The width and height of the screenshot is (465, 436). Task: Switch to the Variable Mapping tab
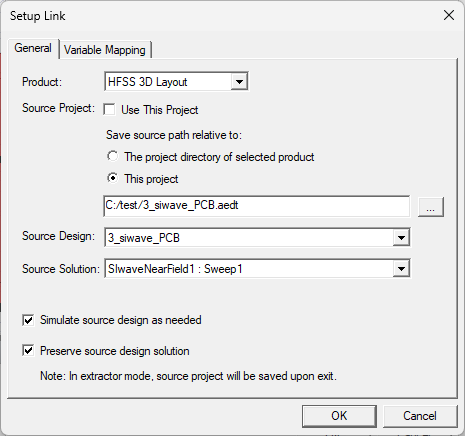pos(105,50)
